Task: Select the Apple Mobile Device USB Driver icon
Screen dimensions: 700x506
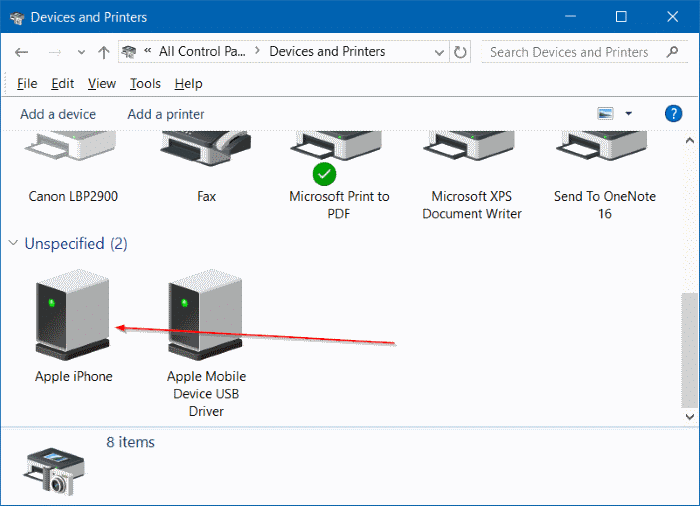Action: [205, 315]
